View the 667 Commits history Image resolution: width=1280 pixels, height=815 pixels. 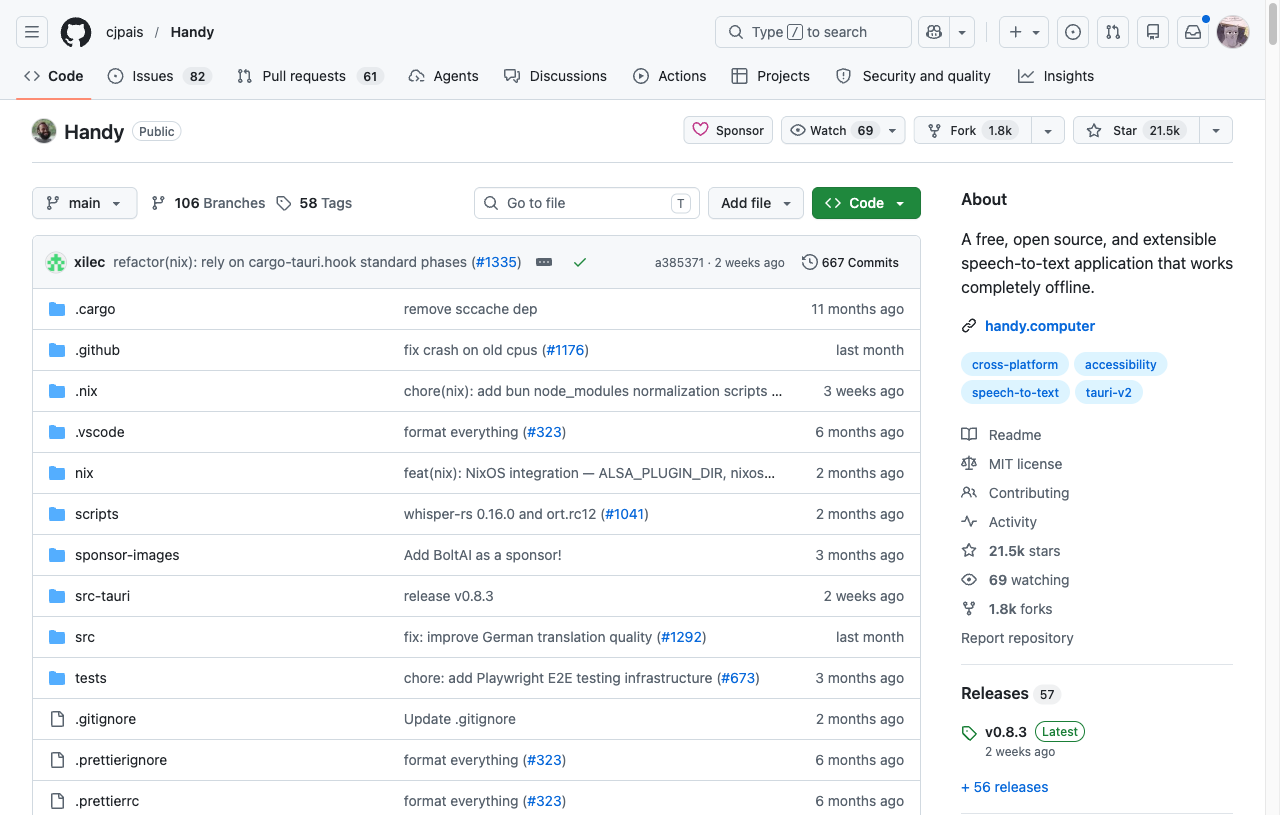tap(850, 262)
